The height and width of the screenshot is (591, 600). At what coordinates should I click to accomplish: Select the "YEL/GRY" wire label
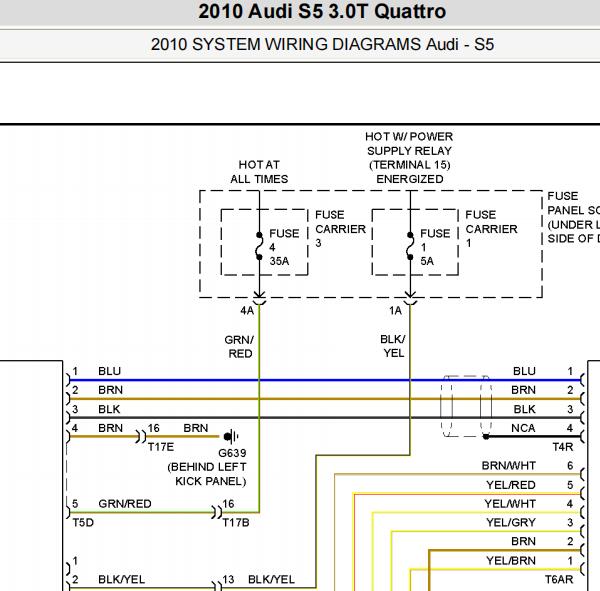[511, 522]
